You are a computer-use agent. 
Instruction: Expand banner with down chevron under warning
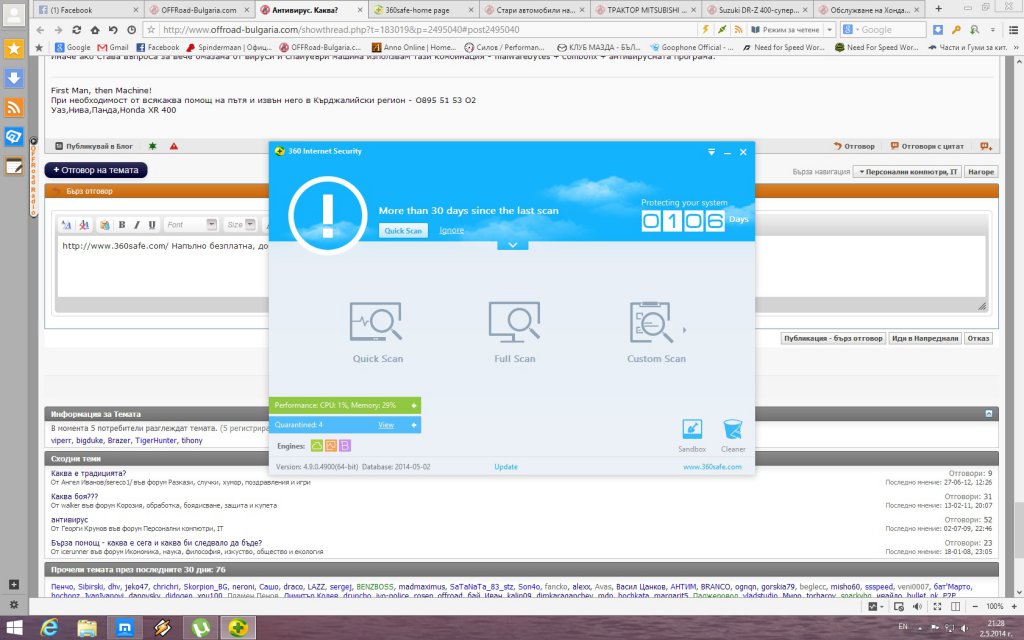513,245
